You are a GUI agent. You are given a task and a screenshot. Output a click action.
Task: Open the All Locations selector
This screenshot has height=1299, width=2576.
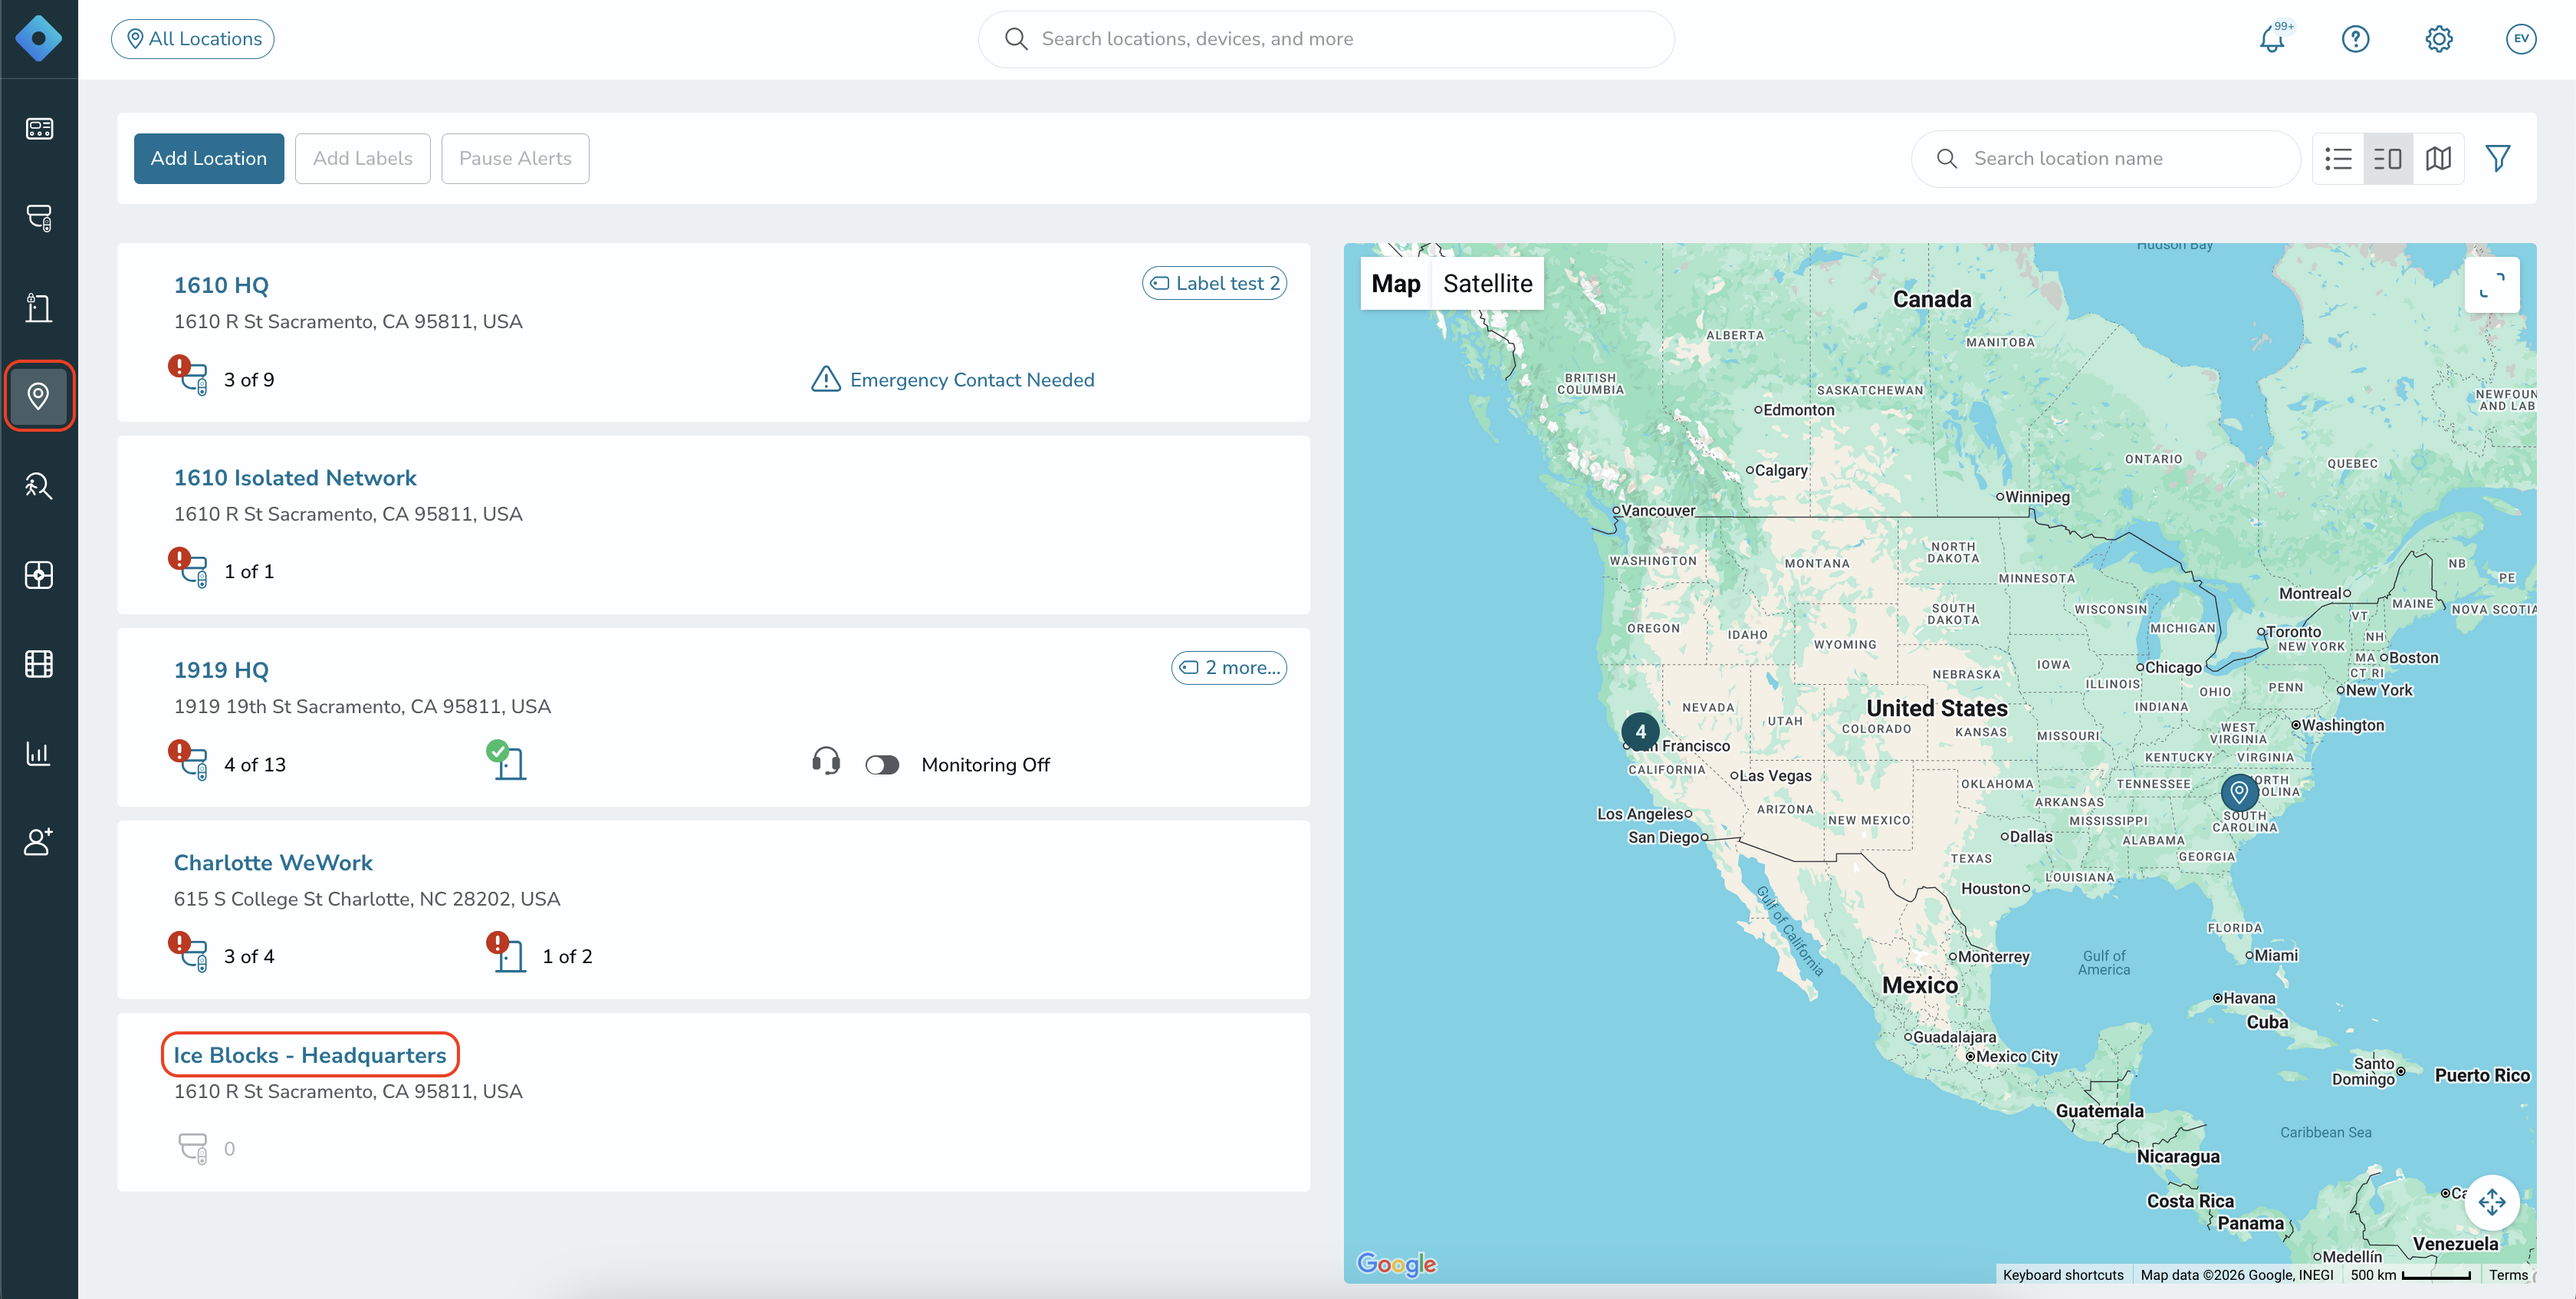[x=193, y=39]
